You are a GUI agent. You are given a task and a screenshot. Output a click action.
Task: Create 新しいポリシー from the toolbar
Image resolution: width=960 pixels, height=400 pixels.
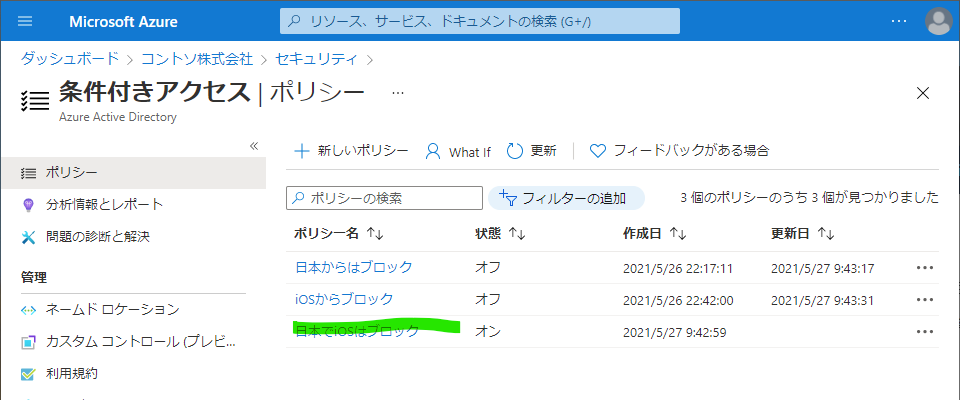351,151
